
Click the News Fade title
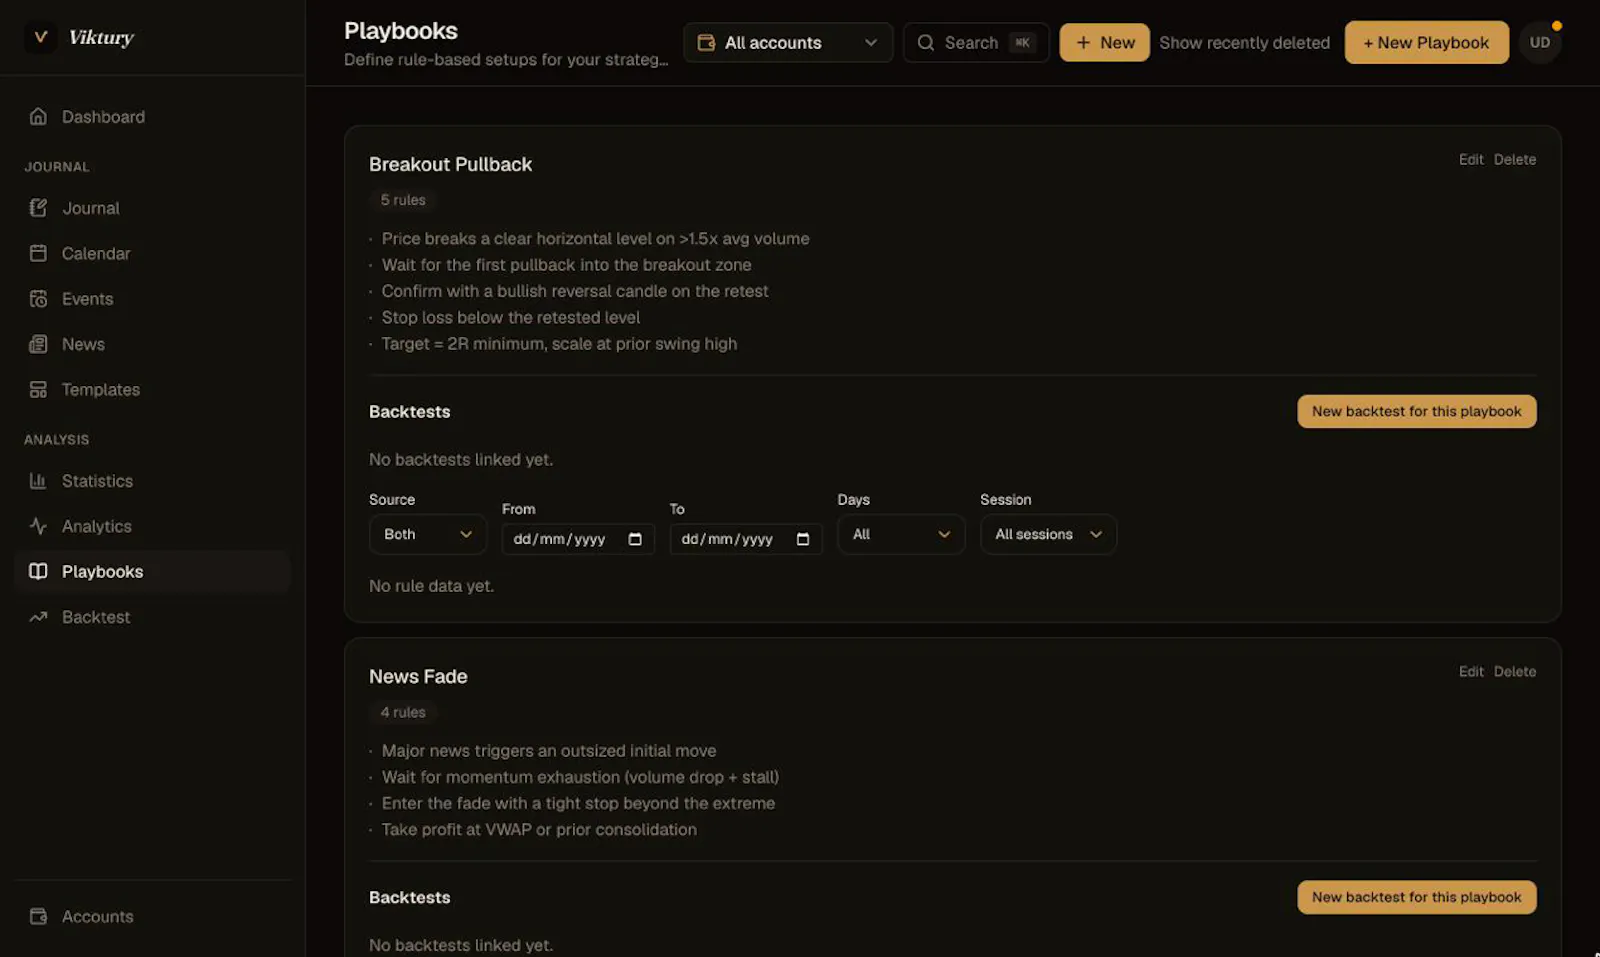click(x=418, y=677)
